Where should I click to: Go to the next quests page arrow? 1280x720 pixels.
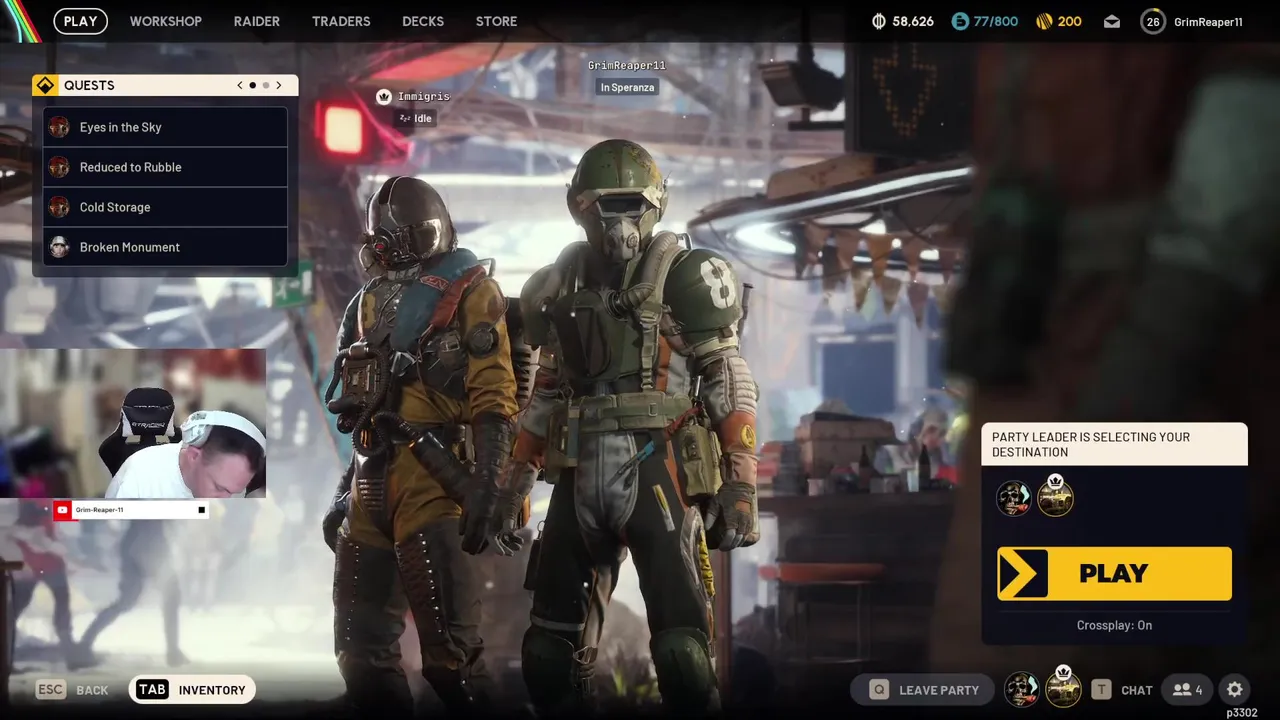click(278, 85)
